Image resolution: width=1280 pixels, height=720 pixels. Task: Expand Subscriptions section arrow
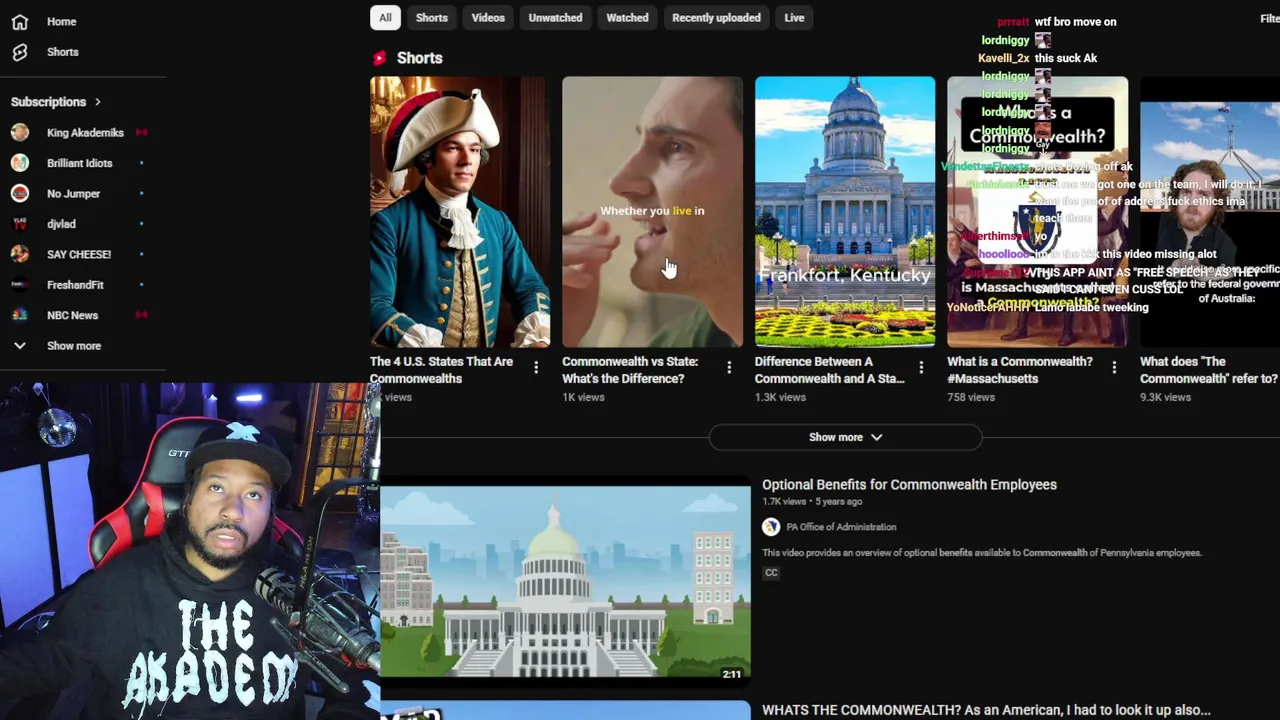pos(98,102)
